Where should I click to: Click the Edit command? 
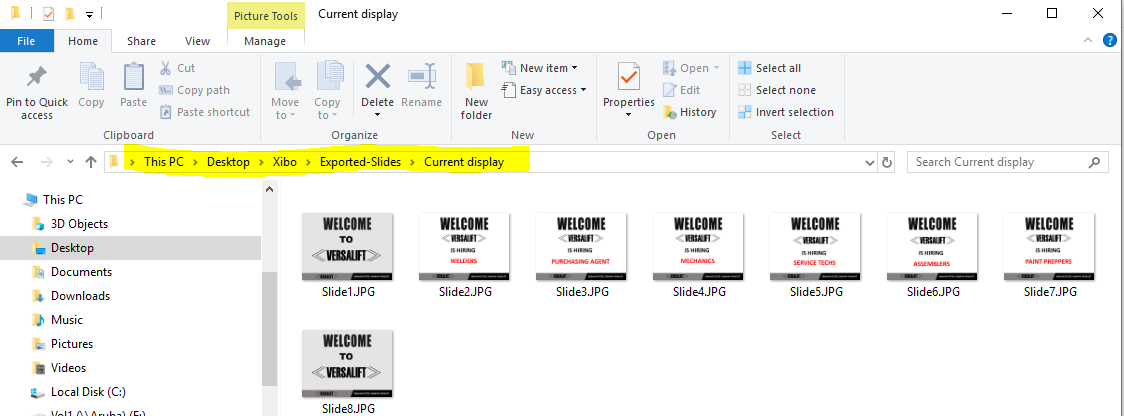point(682,90)
